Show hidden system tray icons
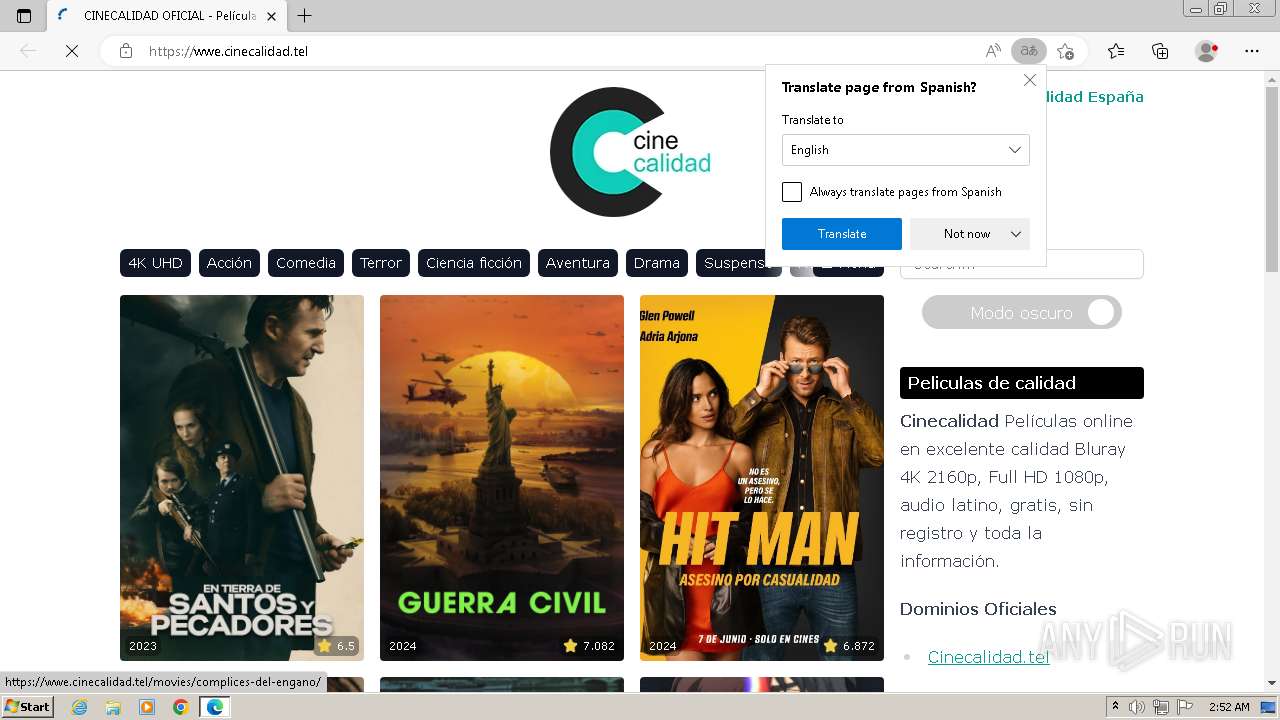The height and width of the screenshot is (720, 1280). pos(1116,707)
